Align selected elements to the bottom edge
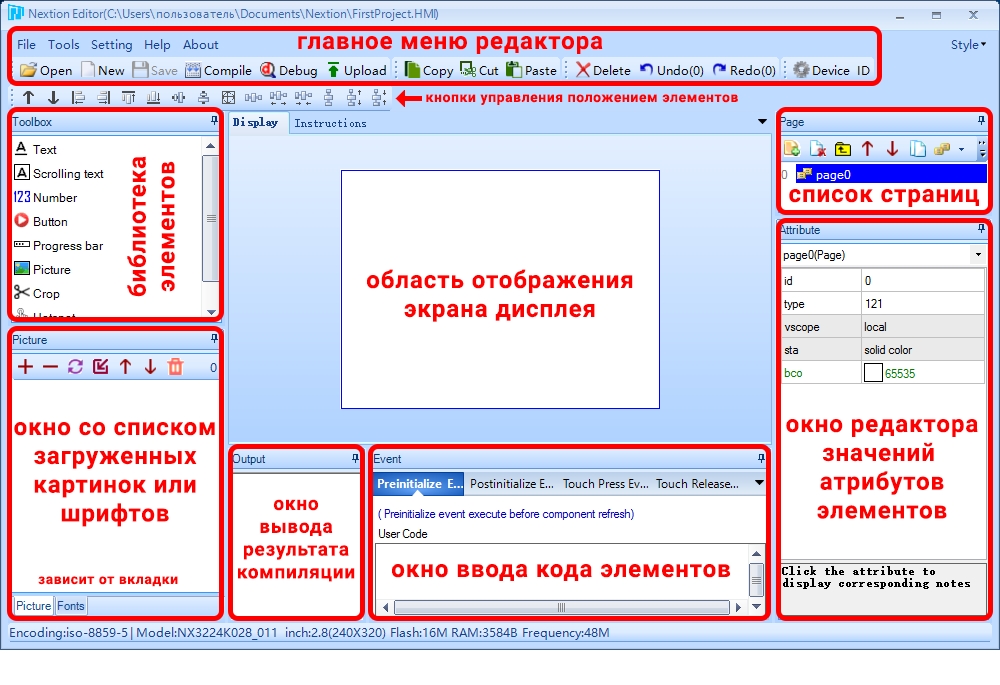Screen dimensions: 1000x685 [x=153, y=98]
